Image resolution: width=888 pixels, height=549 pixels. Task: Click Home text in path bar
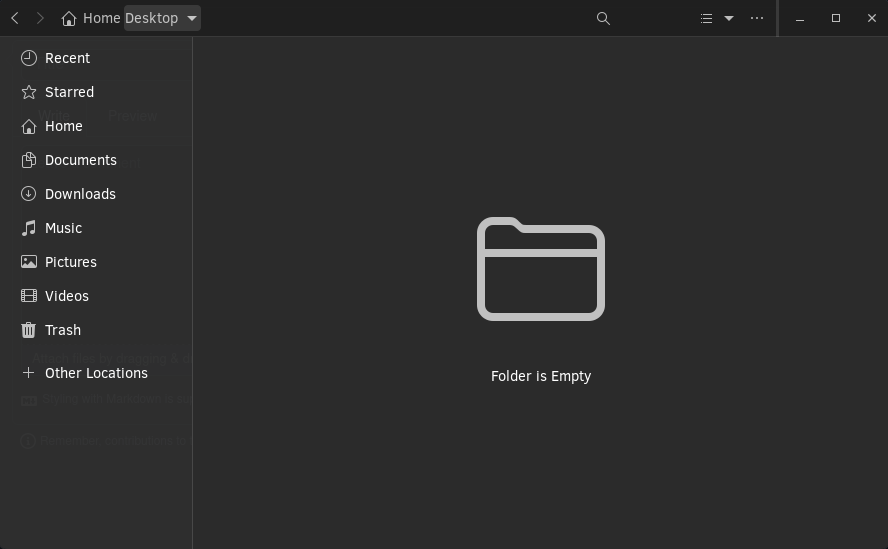click(x=101, y=18)
